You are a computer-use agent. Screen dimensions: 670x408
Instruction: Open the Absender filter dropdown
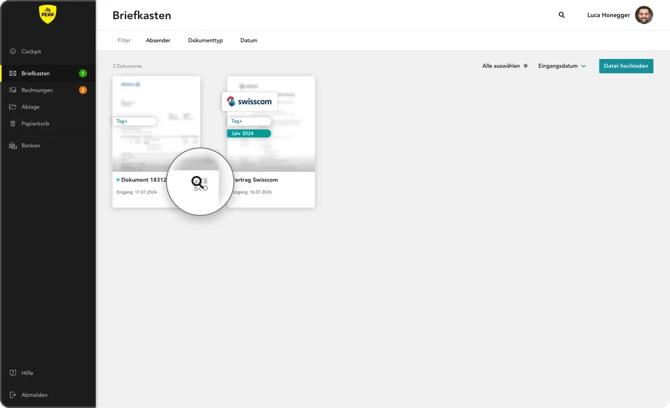[158, 41]
